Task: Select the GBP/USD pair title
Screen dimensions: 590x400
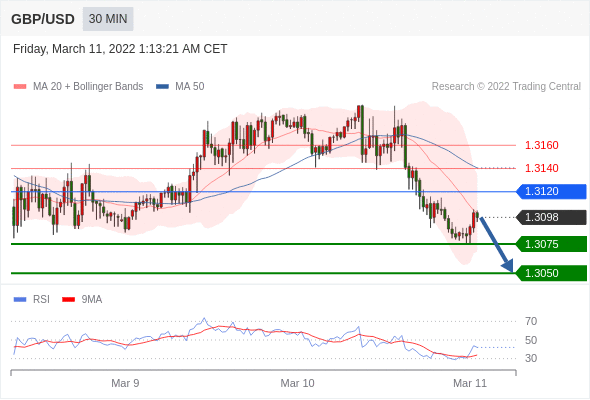Action: 43,19
